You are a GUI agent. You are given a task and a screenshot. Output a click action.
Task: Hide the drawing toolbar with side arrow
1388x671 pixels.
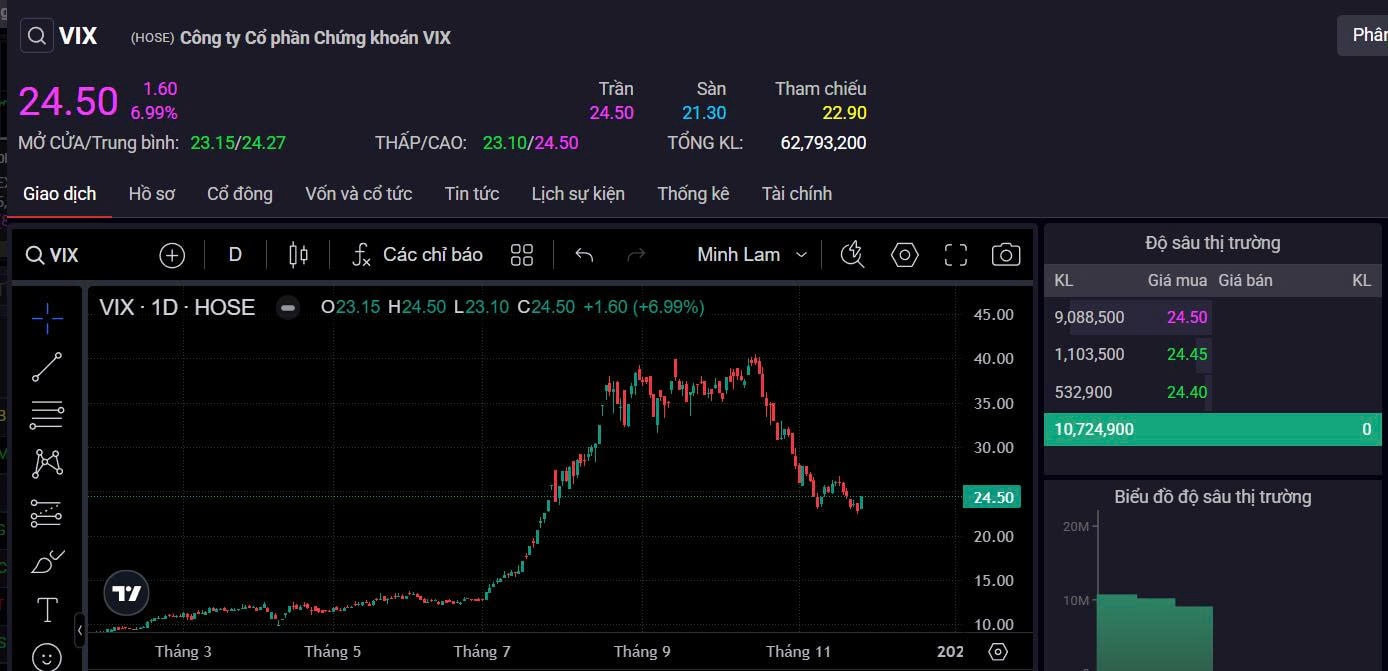click(x=80, y=630)
